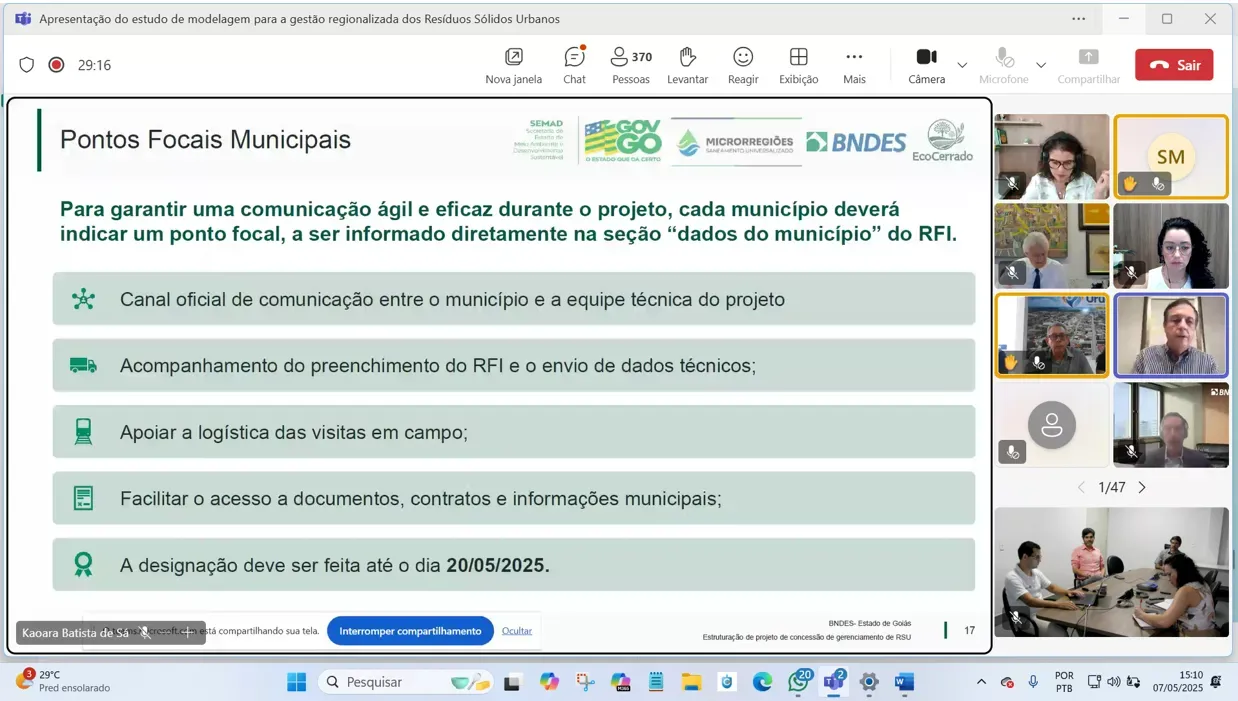Expand camera options dropdown arrow
This screenshot has width=1238, height=701.
(x=962, y=65)
